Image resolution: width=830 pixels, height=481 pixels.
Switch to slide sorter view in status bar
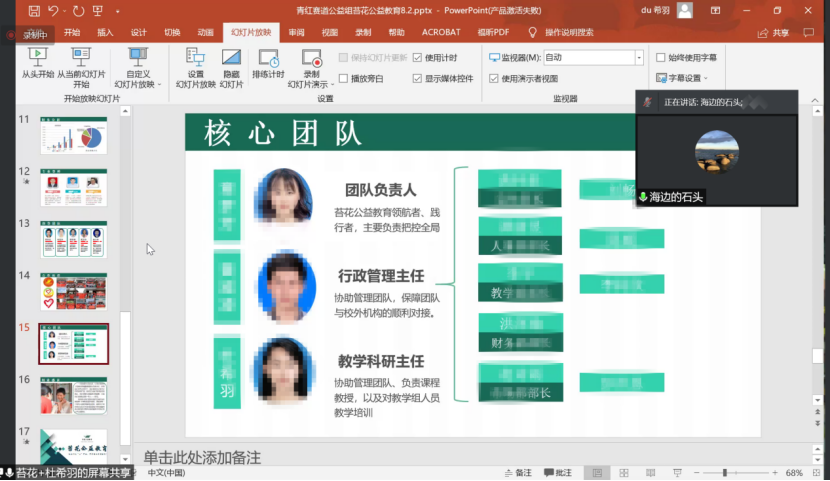point(622,472)
